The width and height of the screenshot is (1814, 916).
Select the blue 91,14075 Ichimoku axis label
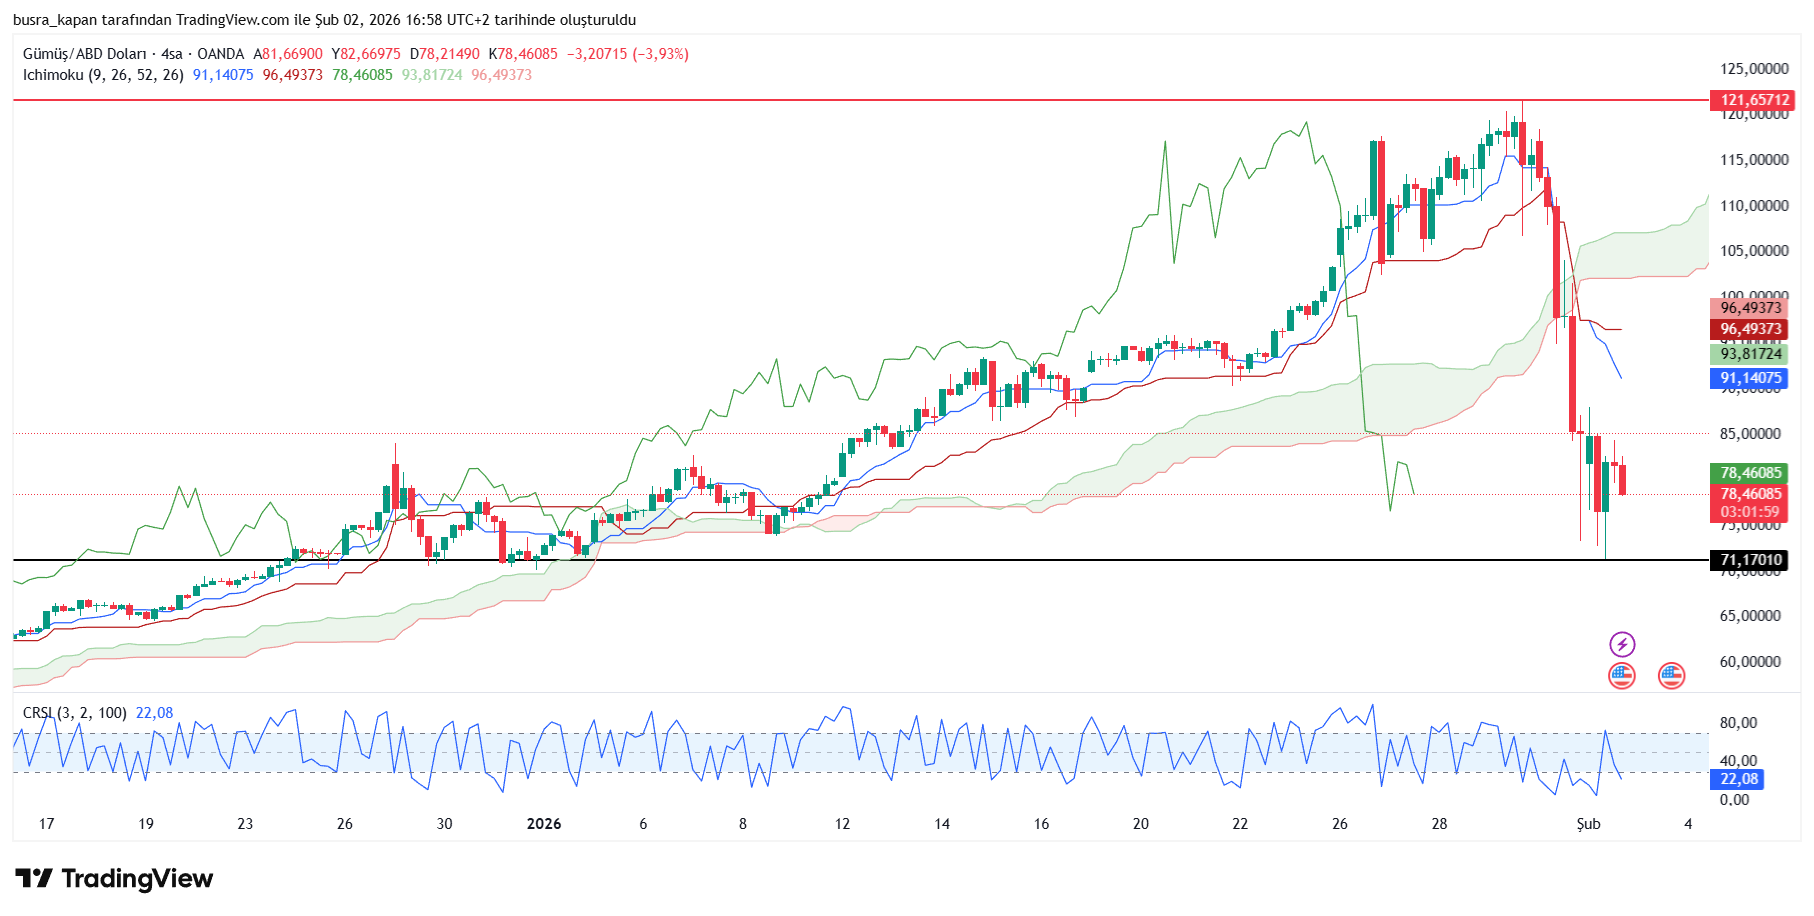tap(1750, 378)
